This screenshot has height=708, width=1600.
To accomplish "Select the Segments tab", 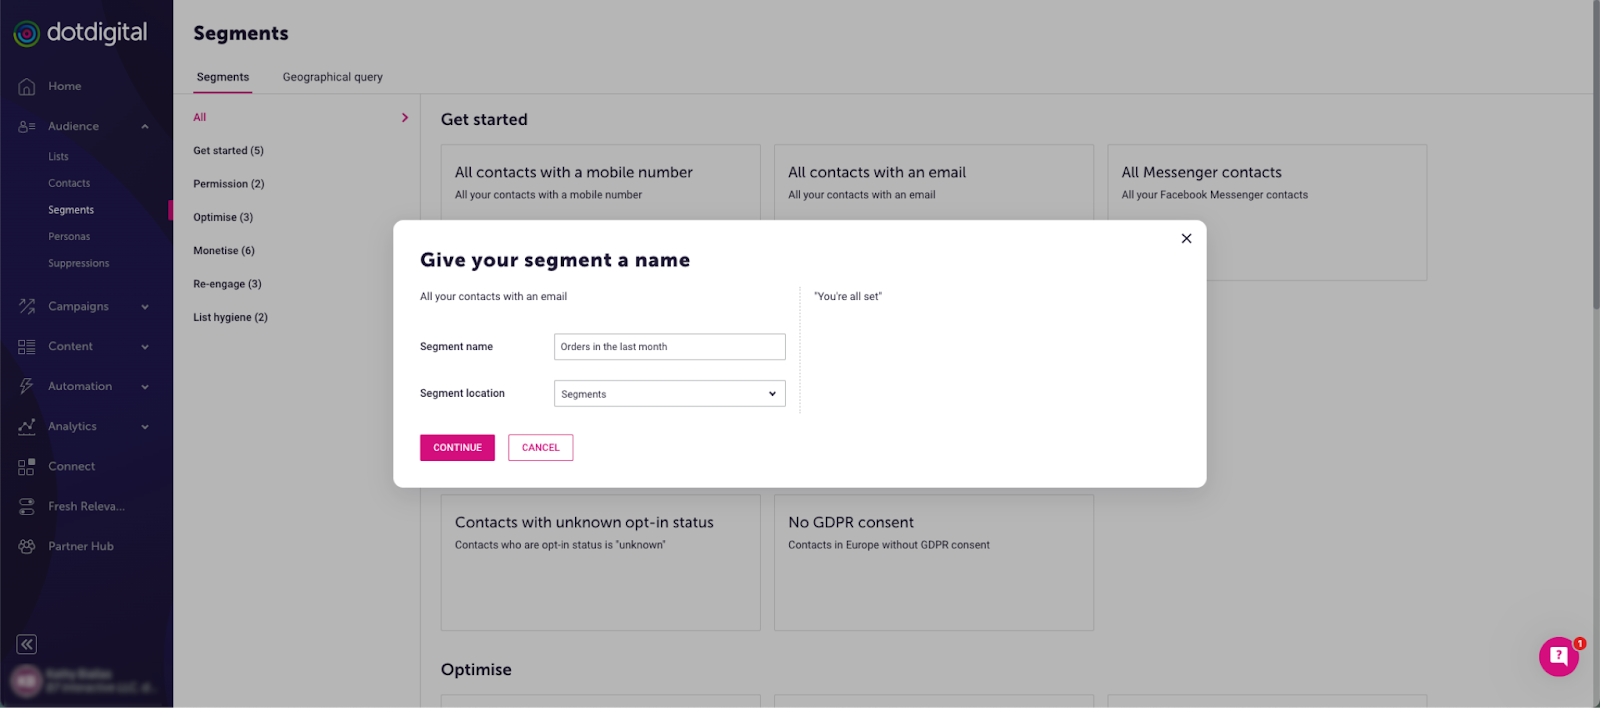I will [x=223, y=77].
